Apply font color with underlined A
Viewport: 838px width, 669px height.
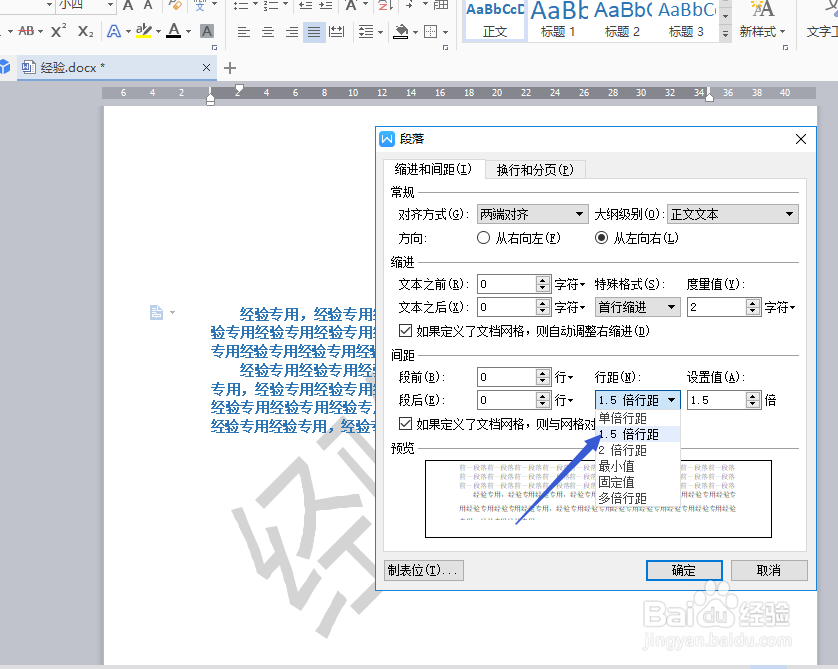click(x=174, y=31)
